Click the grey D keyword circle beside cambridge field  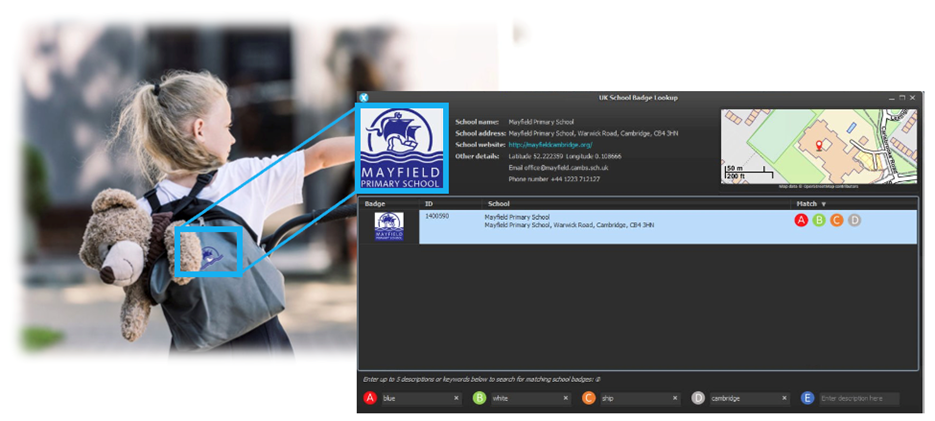click(x=698, y=398)
